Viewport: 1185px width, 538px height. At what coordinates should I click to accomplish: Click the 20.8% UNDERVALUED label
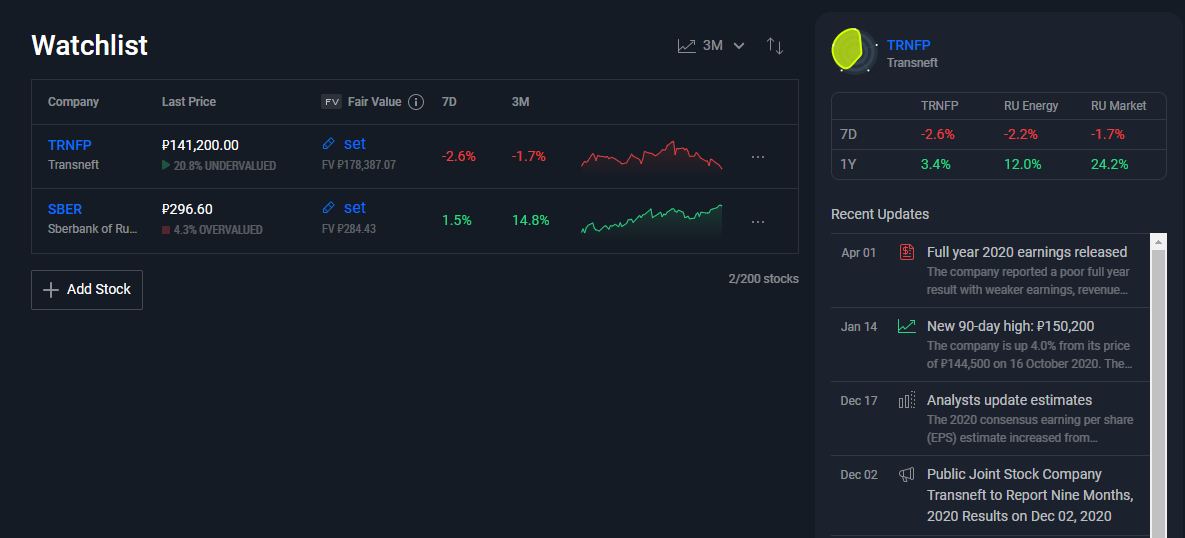pyautogui.click(x=224, y=165)
